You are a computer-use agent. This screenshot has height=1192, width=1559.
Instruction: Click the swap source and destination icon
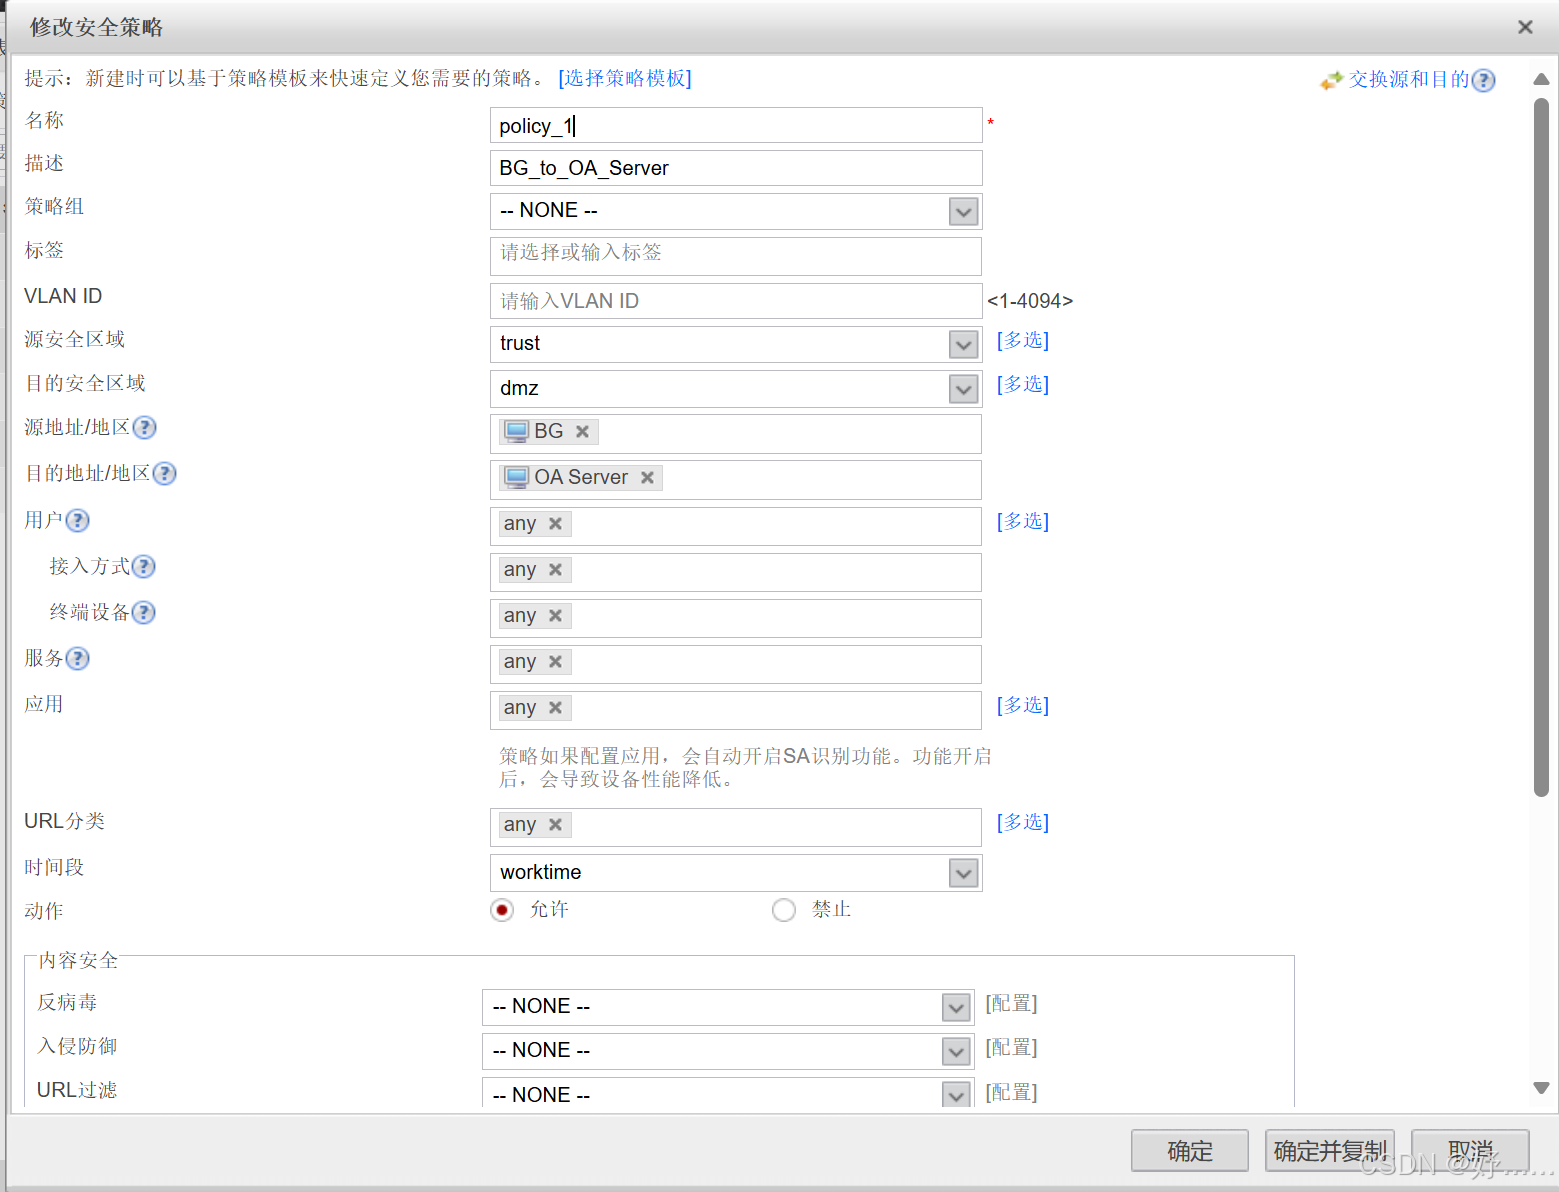pyautogui.click(x=1331, y=80)
